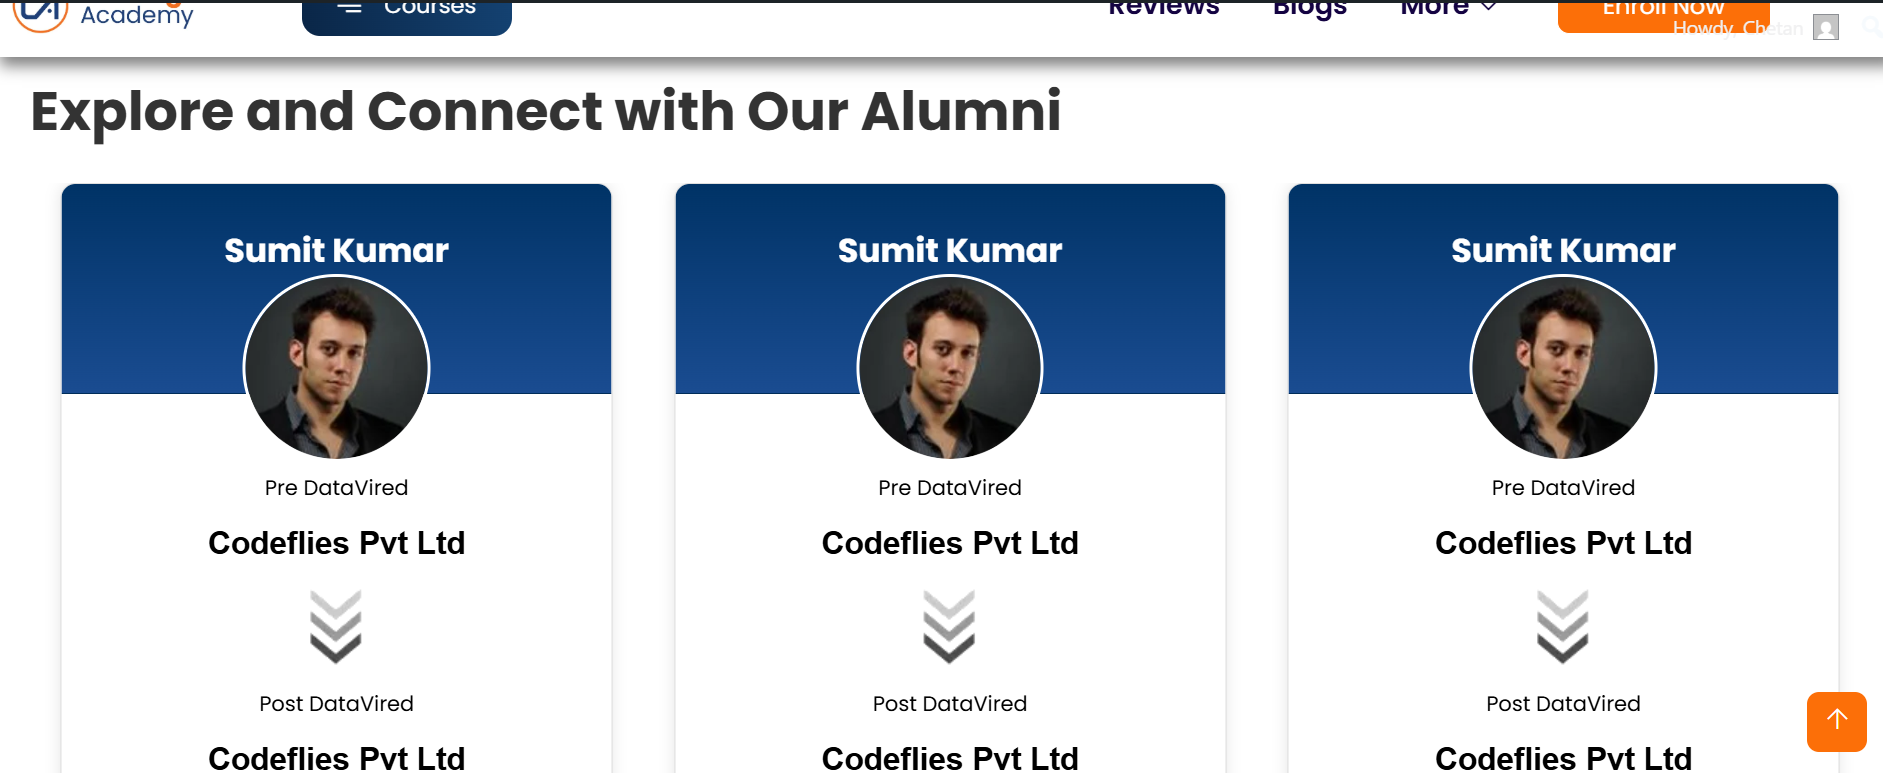Image resolution: width=1883 pixels, height=773 pixels.
Task: Open the Blogs menu item
Action: pos(1310,9)
